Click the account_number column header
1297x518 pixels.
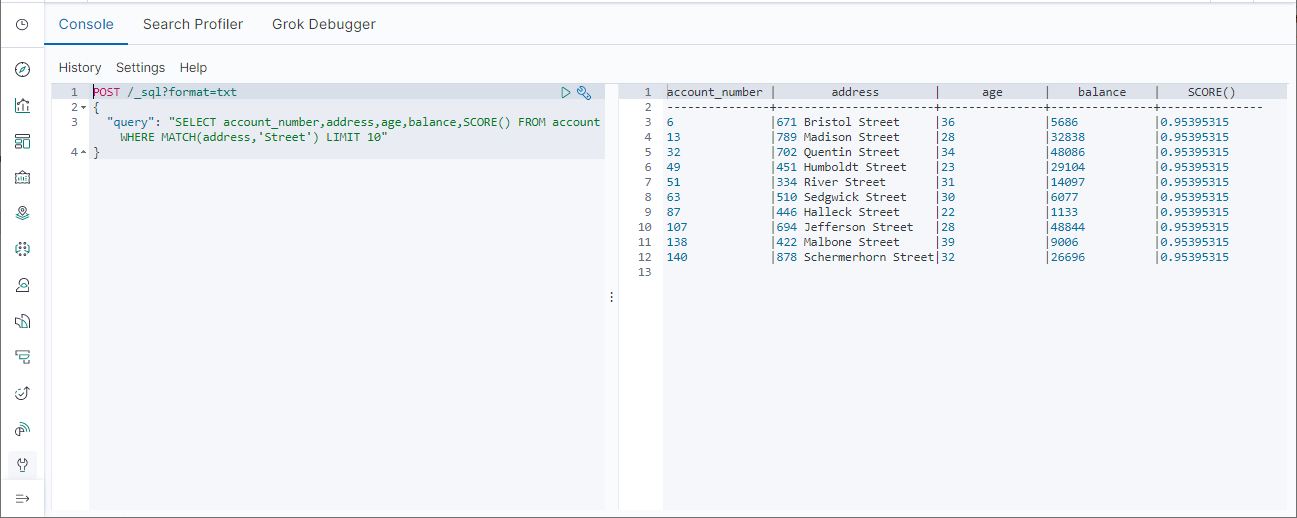click(x=715, y=92)
